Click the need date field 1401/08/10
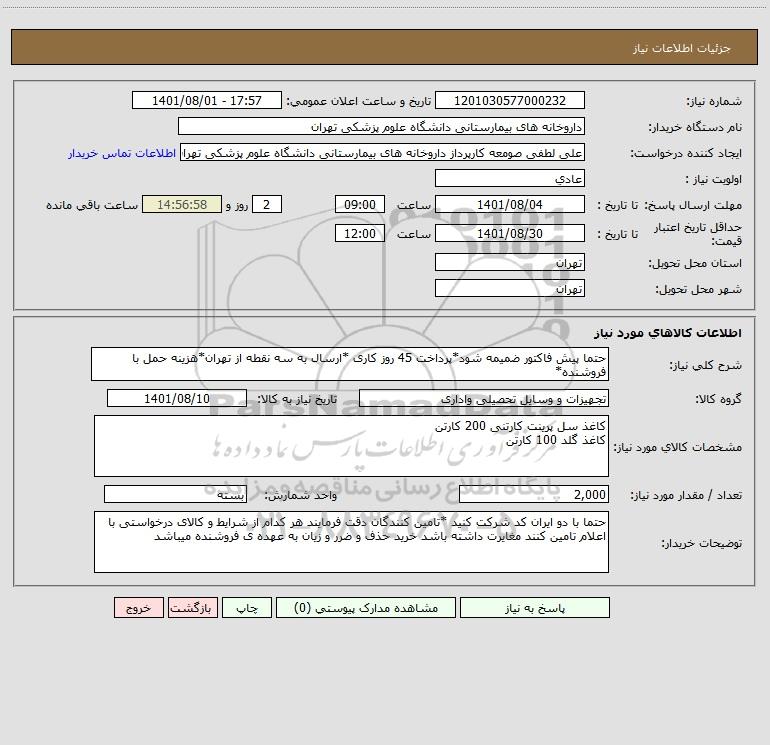Viewport: 770px width, 745px height. click(177, 398)
